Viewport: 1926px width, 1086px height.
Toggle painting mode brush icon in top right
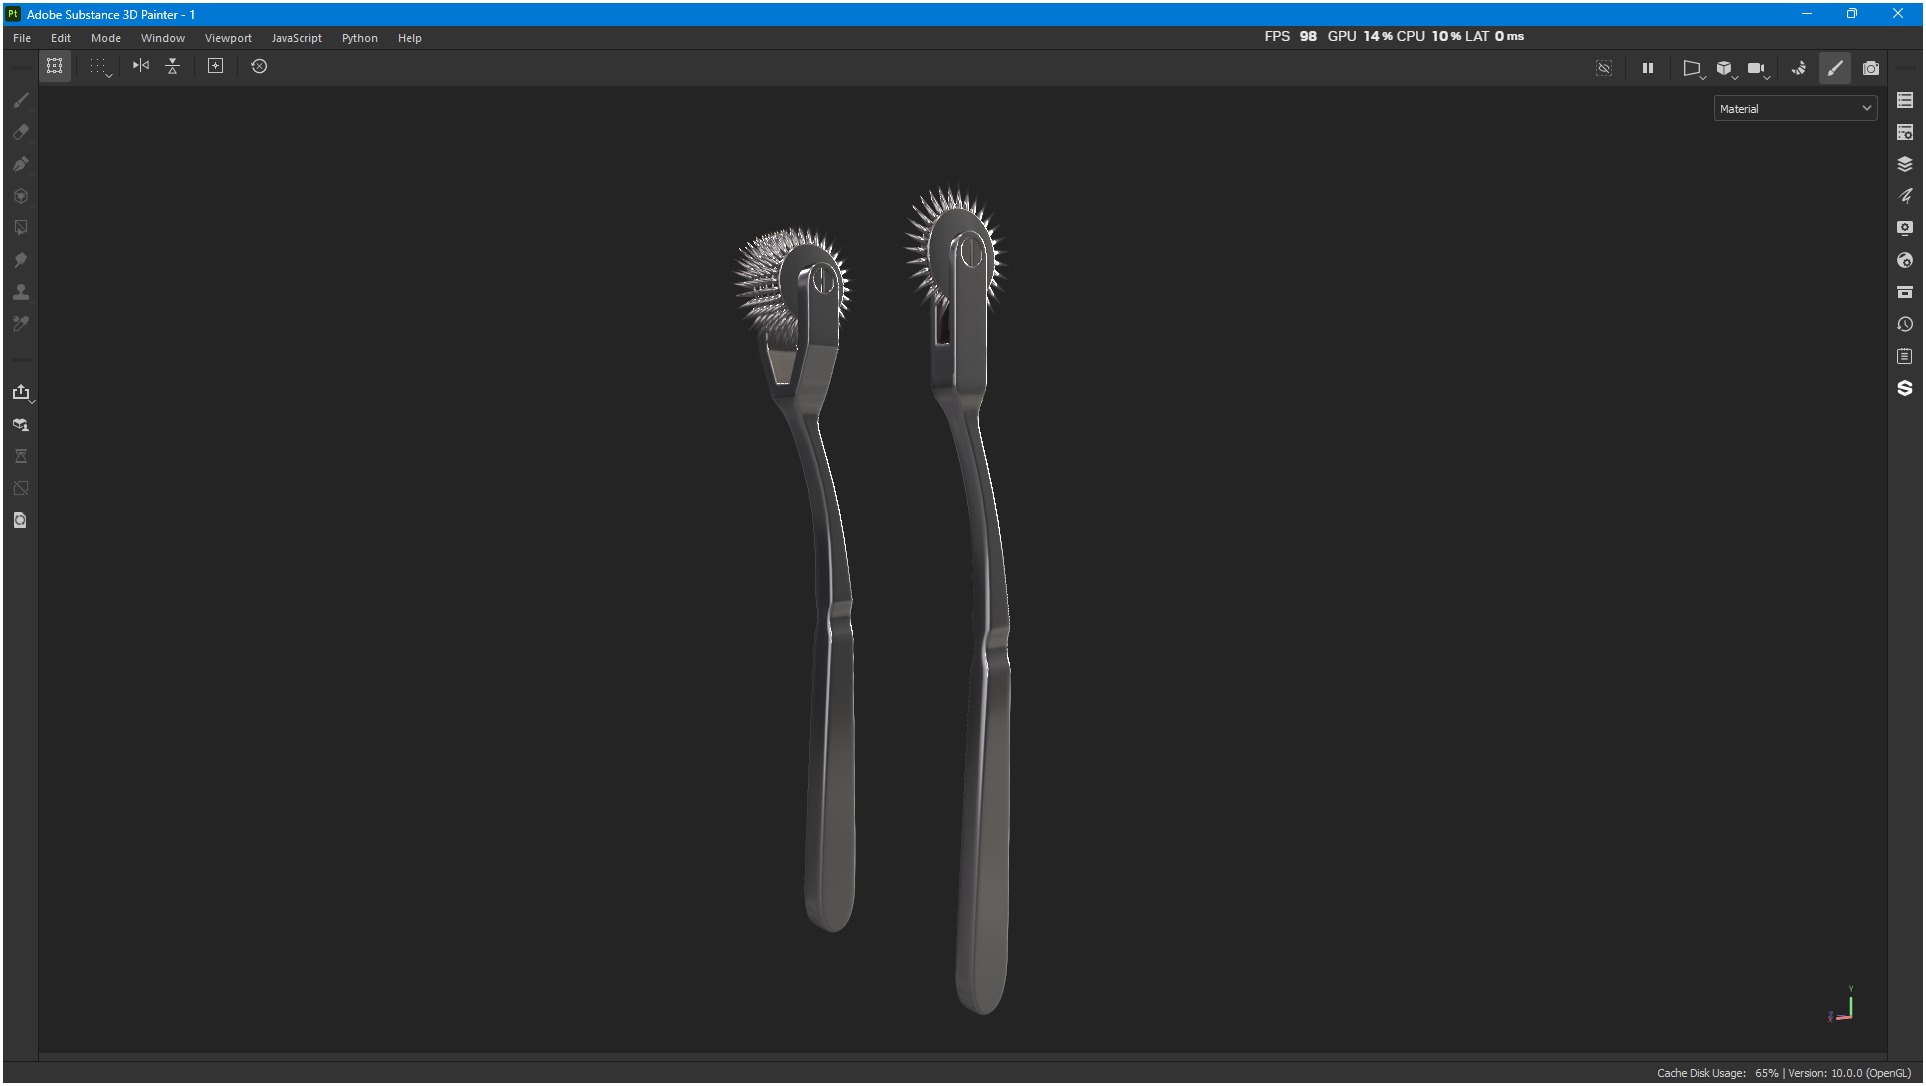pos(1835,68)
